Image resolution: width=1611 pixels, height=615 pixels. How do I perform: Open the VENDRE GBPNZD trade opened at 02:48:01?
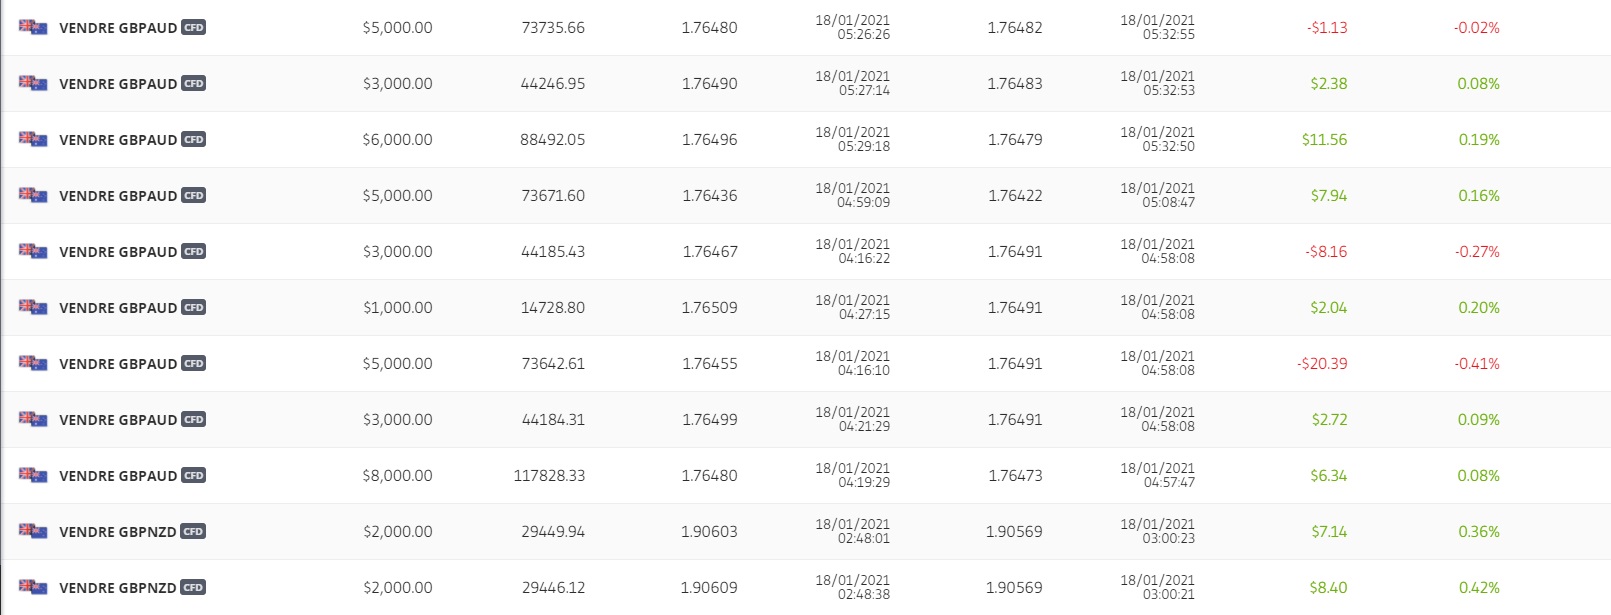[118, 532]
